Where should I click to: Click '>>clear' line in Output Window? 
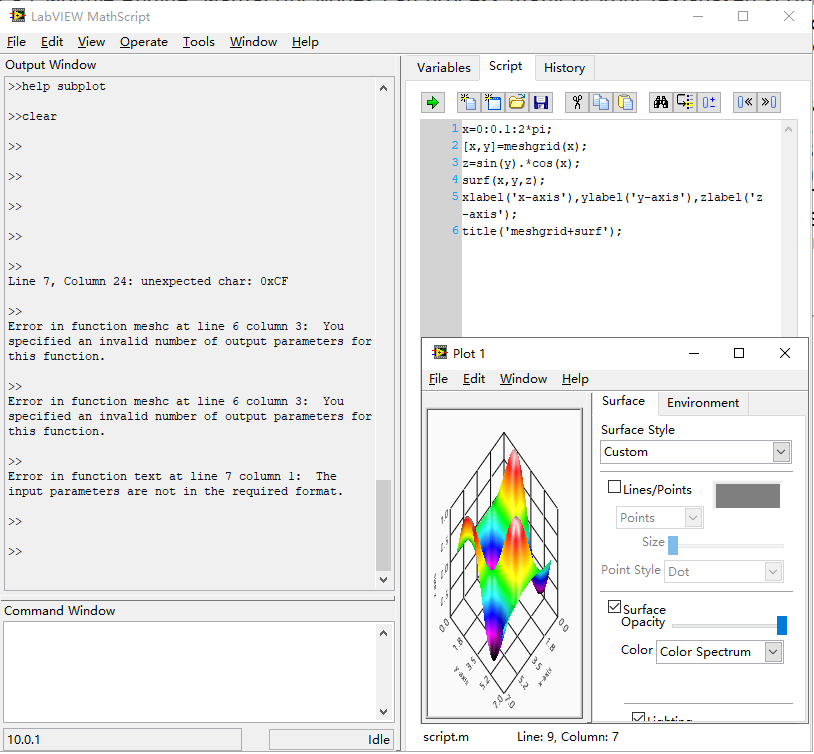32,116
